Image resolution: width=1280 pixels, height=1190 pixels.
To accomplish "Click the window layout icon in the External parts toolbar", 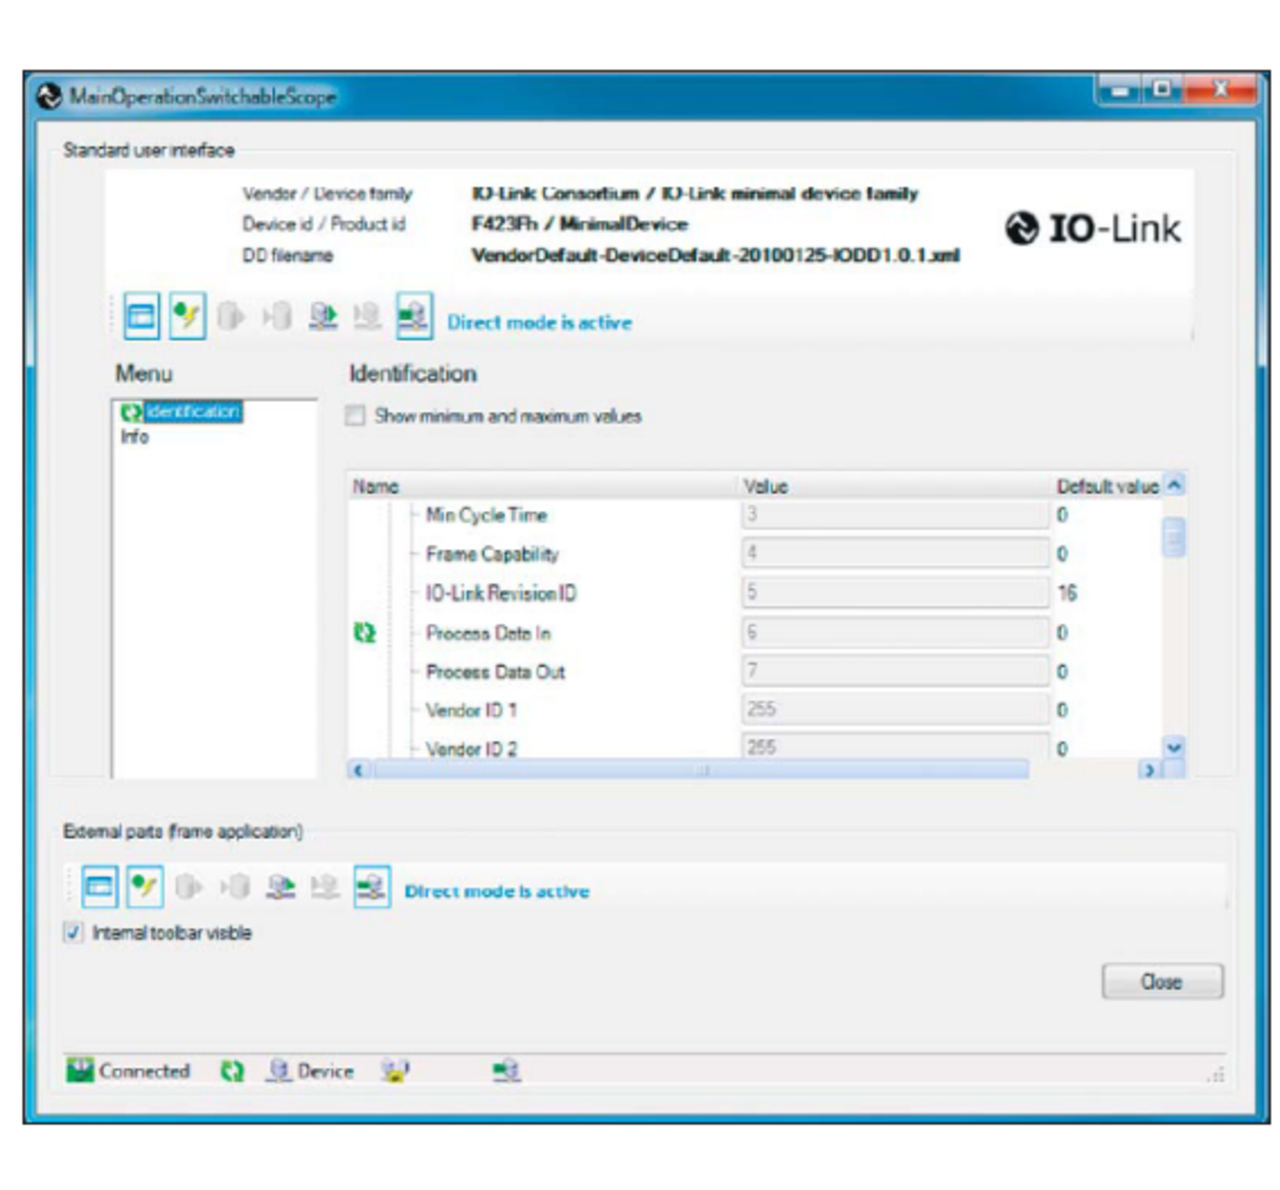I will click(x=99, y=887).
